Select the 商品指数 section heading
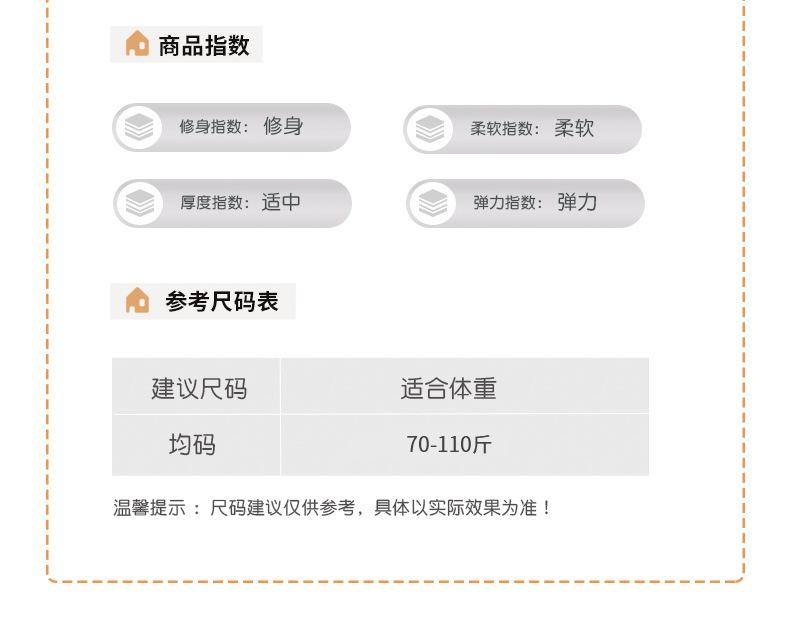Screen dimensions: 790x639 click(x=204, y=45)
